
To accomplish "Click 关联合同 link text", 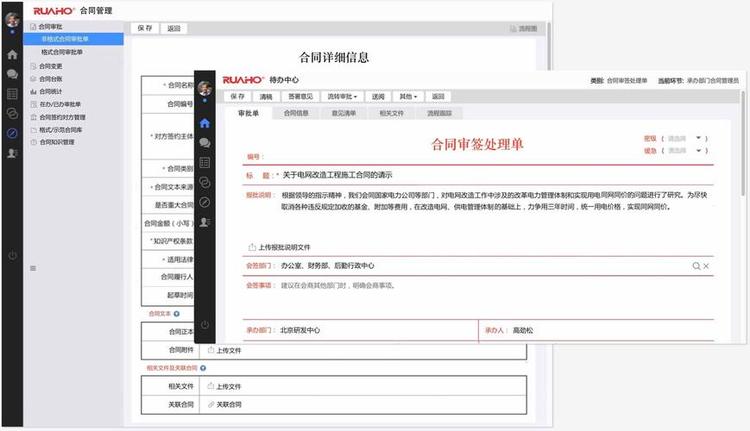I will (229, 404).
